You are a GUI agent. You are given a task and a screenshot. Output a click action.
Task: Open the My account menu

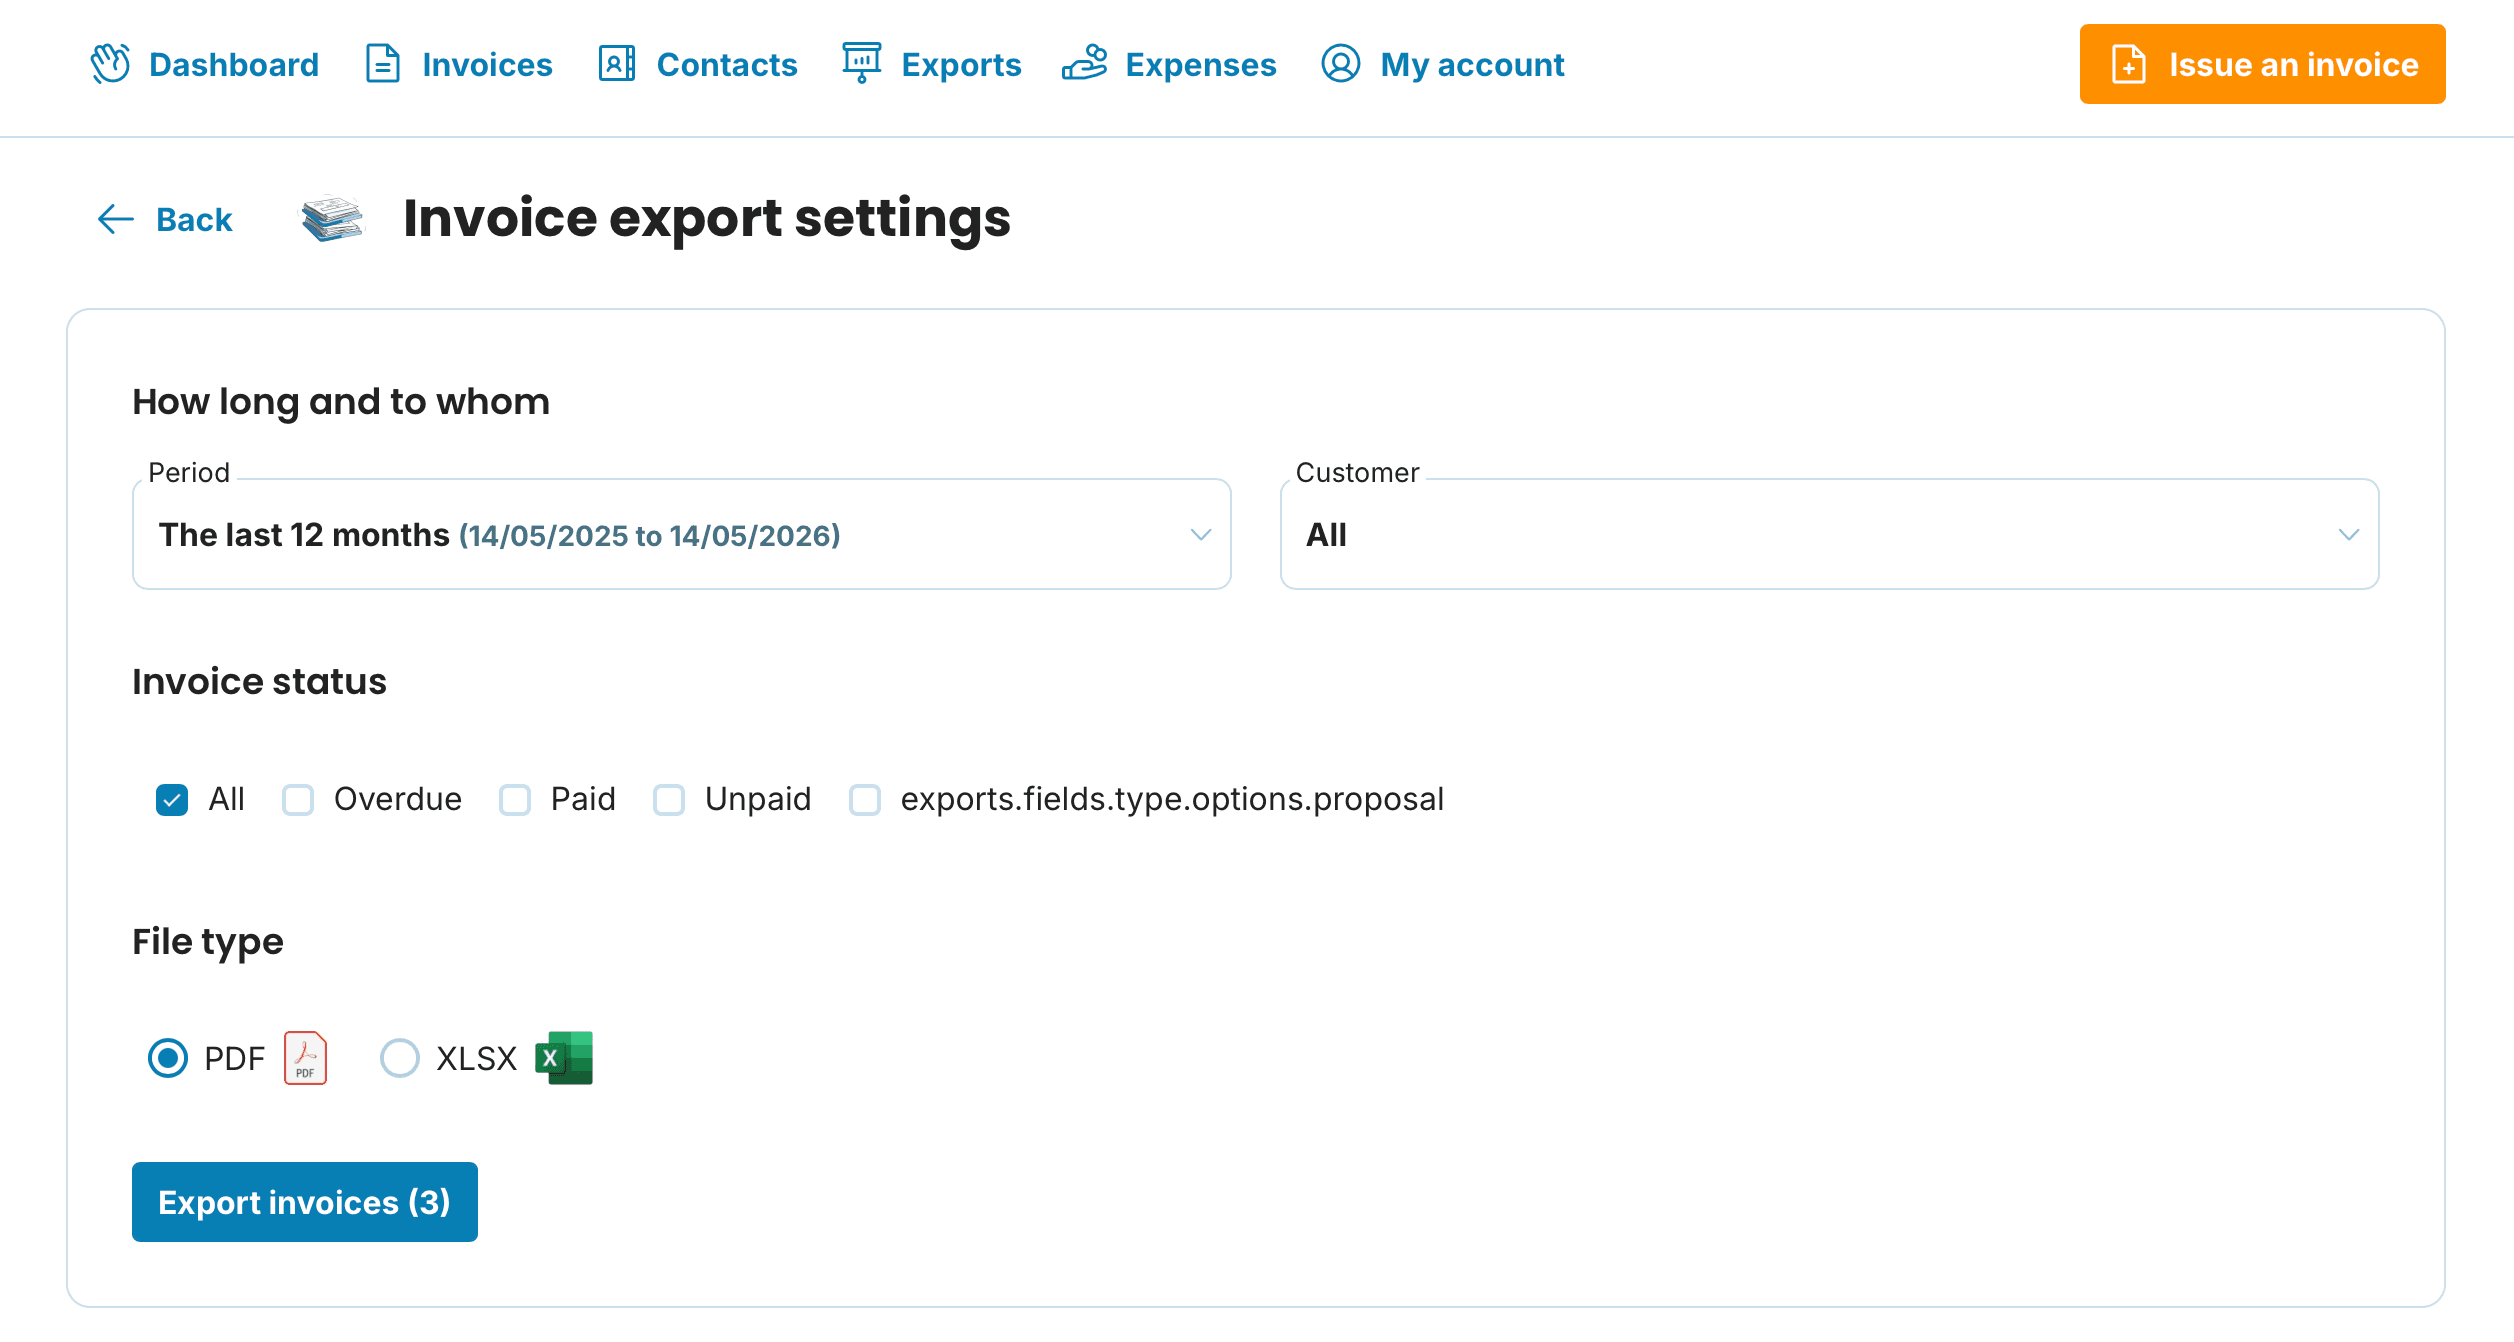1442,64
